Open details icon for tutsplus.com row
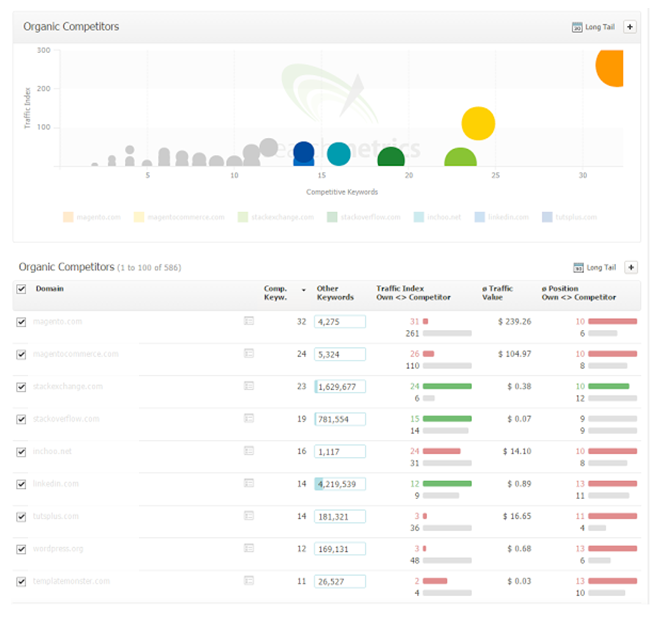Image resolution: width=659 pixels, height=621 pixels. 249,516
